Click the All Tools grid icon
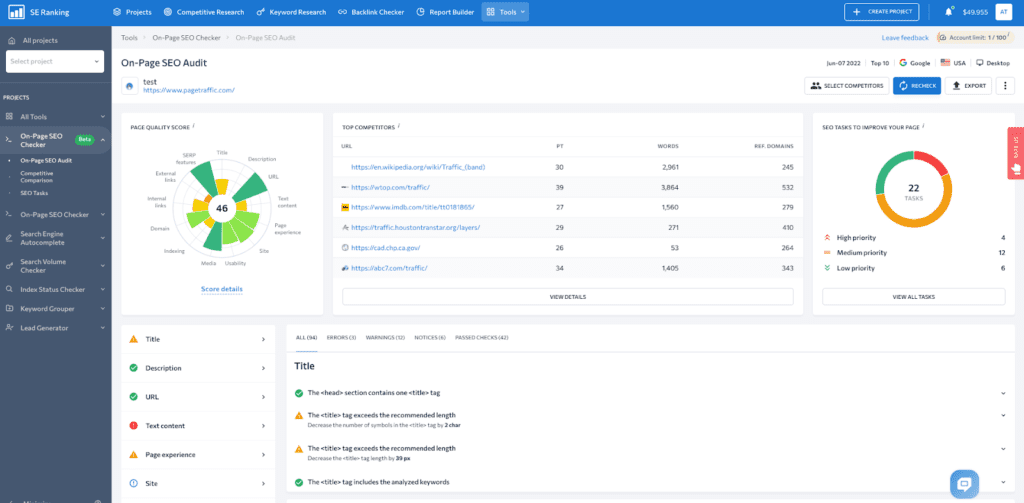The width and height of the screenshot is (1024, 503). coord(9,117)
